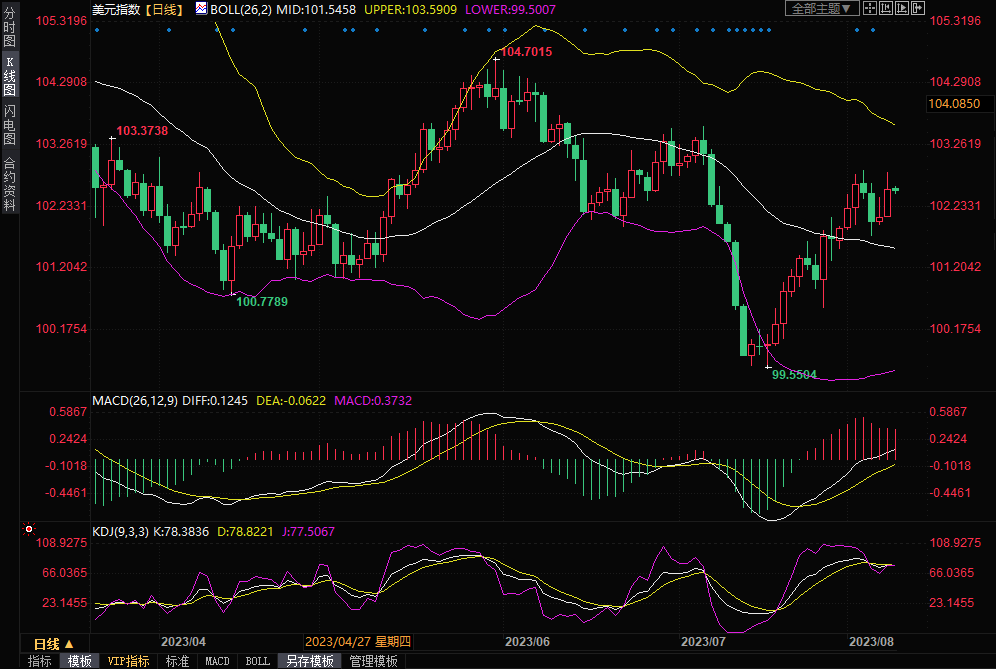Toggle the BOLL template tab

[257, 661]
